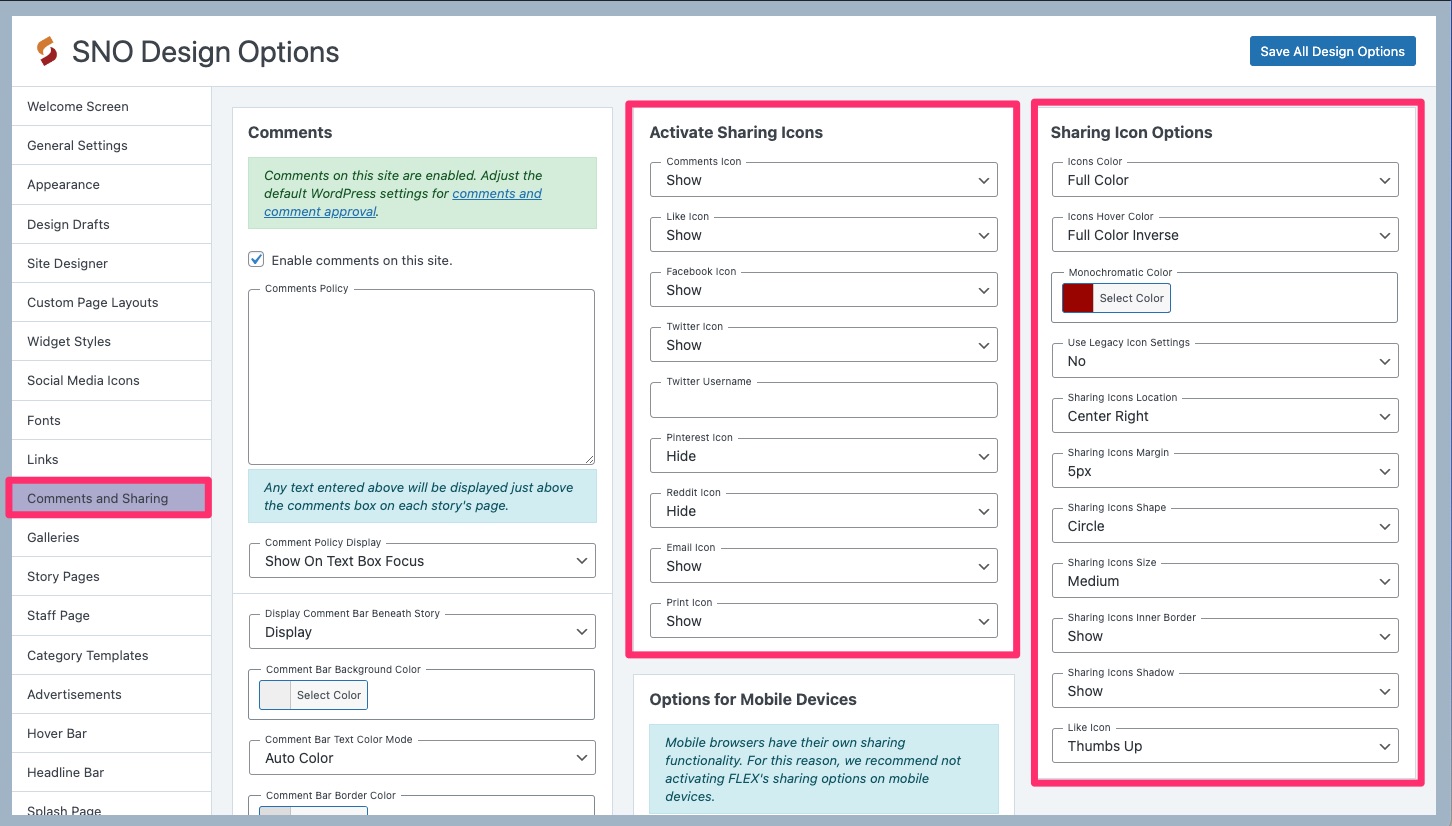The width and height of the screenshot is (1452, 826).
Task: Open Sharing Icons Size dropdown
Action: [x=1225, y=581]
